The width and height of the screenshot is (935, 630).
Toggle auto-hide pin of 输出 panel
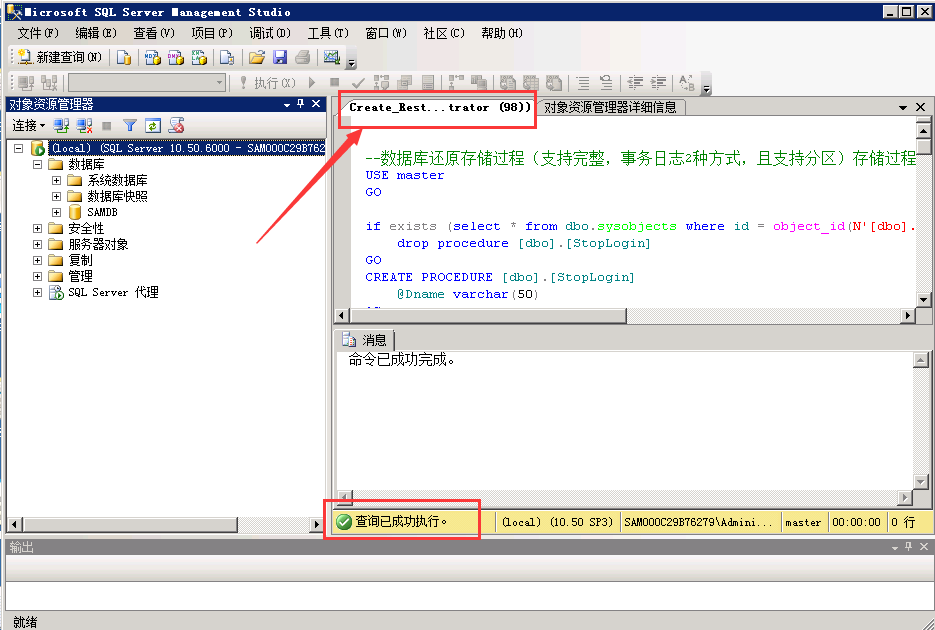[908, 546]
